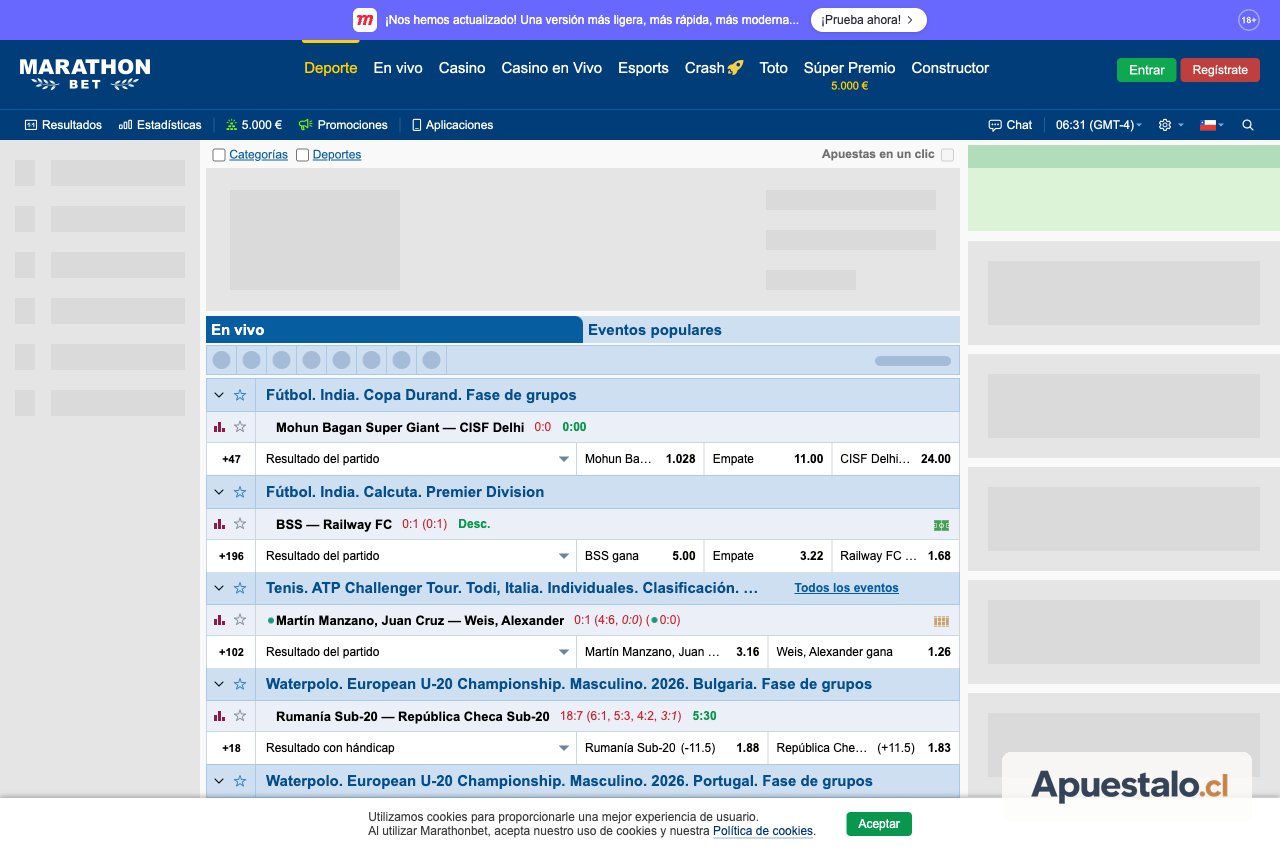Open the Casino en Vivo menu
The width and height of the screenshot is (1280, 850).
click(x=552, y=68)
